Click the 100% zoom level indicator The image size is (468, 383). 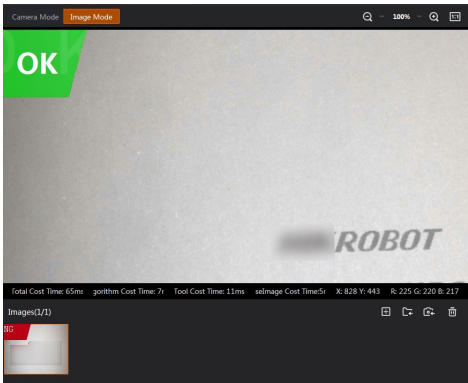click(x=401, y=17)
